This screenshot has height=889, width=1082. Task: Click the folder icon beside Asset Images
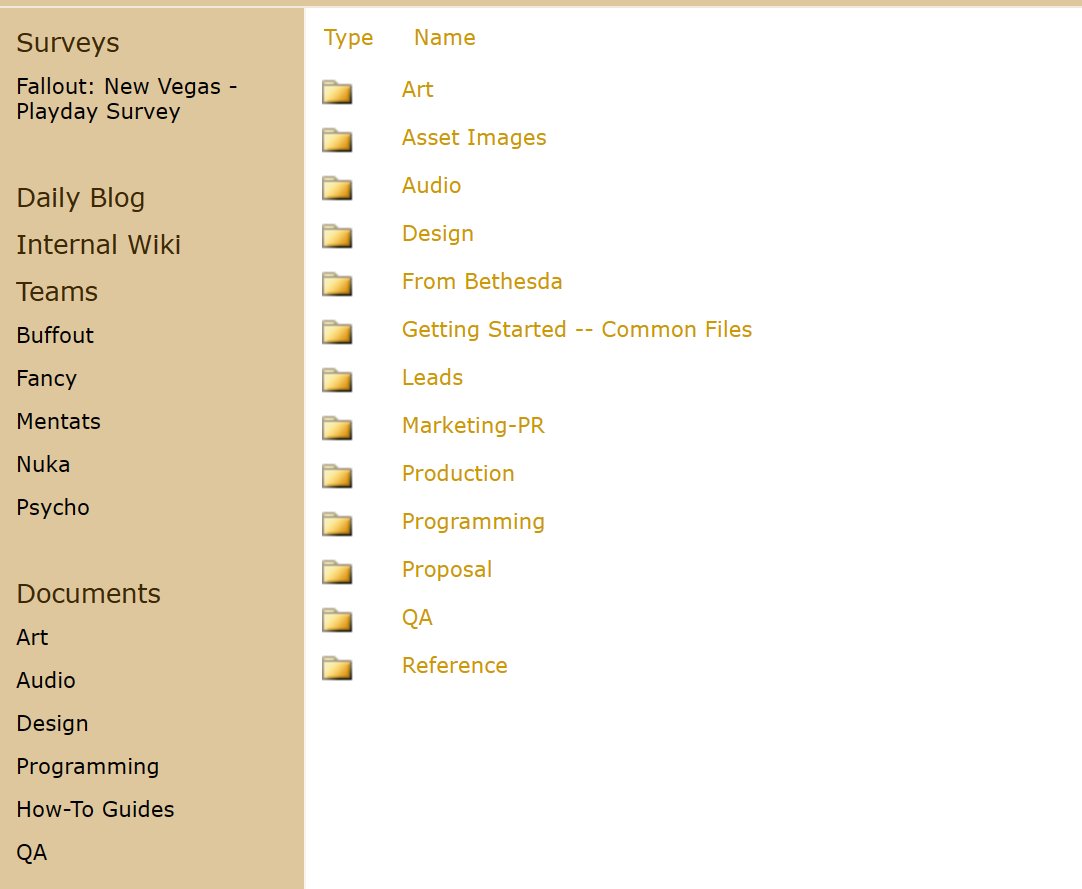coord(337,139)
